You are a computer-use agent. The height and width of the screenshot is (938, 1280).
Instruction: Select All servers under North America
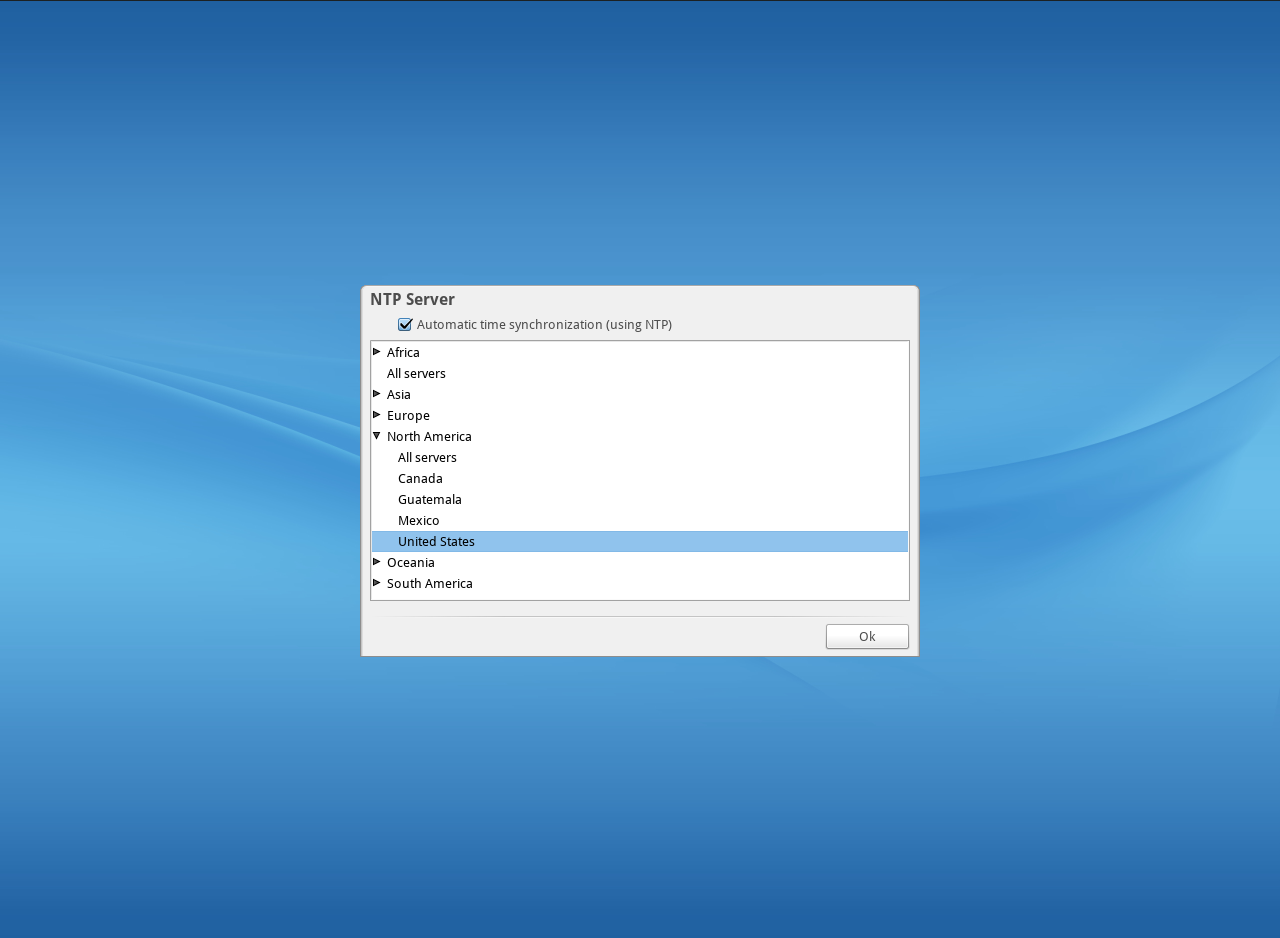pyautogui.click(x=427, y=457)
